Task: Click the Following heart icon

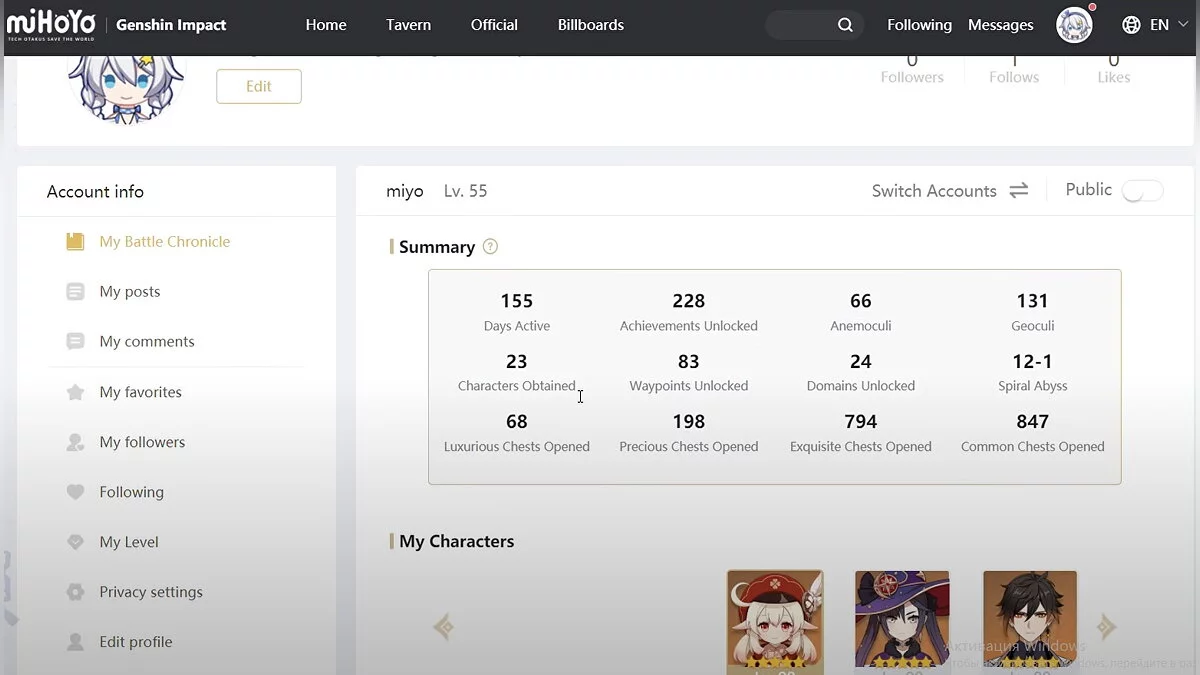Action: tap(75, 492)
